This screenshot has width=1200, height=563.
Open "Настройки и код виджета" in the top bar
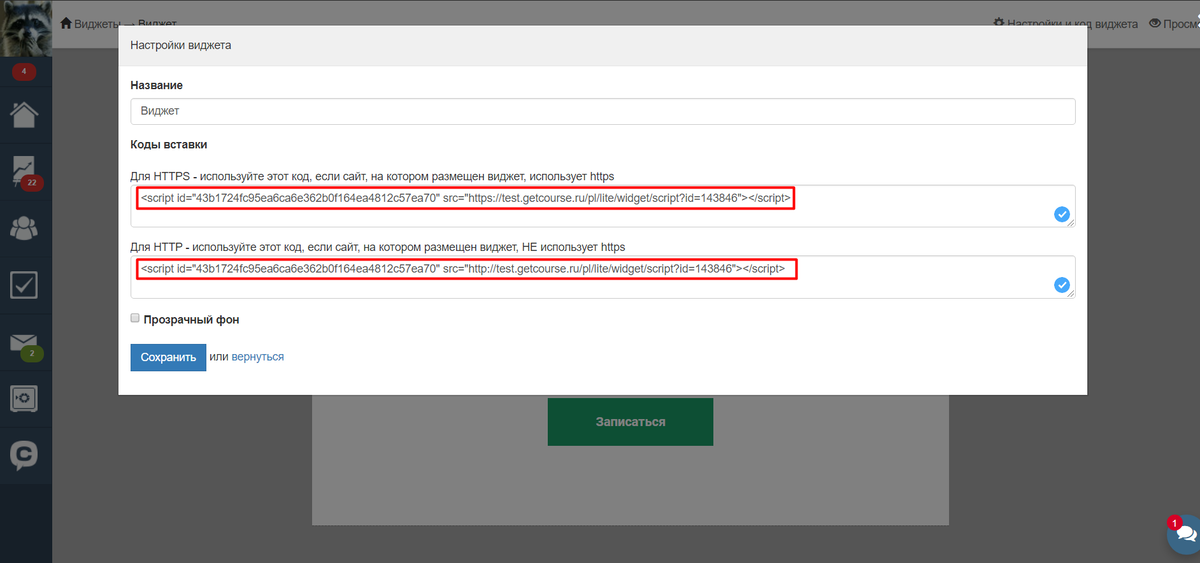(1065, 23)
